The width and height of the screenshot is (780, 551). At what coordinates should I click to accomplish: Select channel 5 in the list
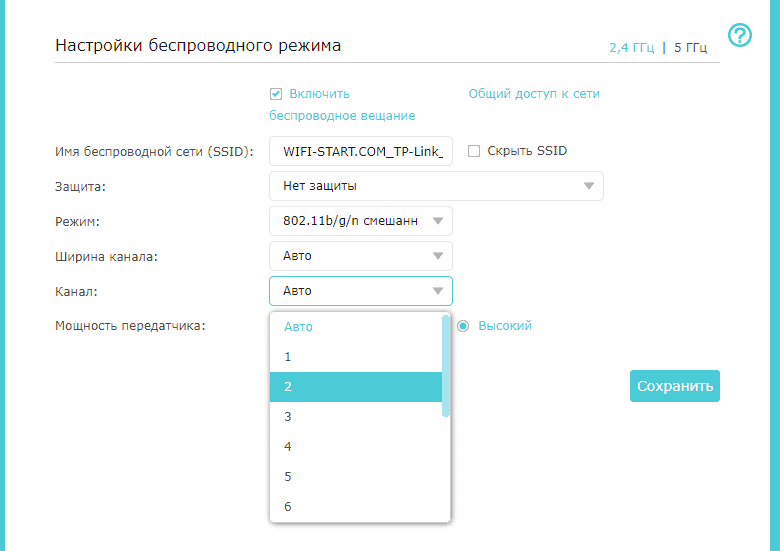point(356,477)
